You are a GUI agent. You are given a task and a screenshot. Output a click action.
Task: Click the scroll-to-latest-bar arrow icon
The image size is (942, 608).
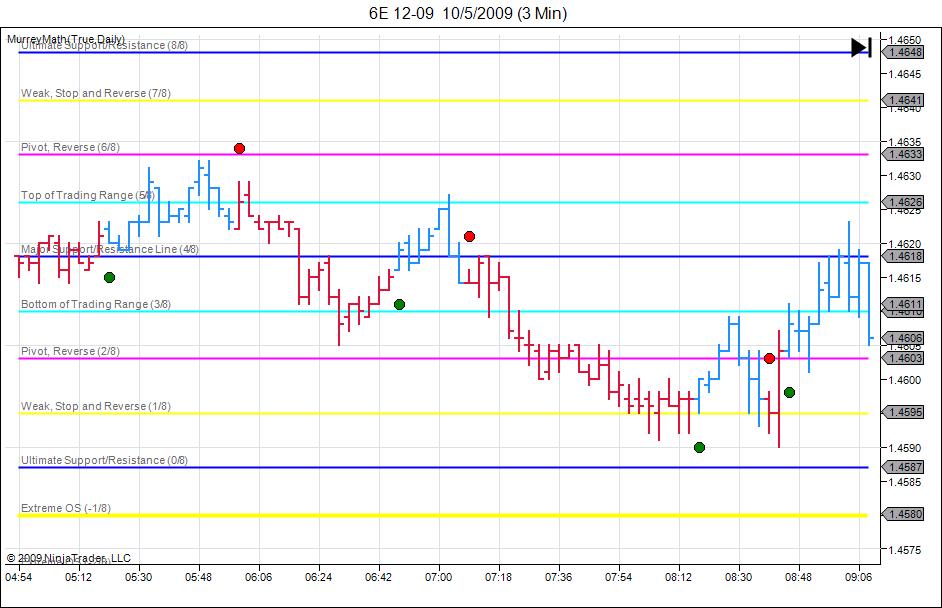pos(861,47)
